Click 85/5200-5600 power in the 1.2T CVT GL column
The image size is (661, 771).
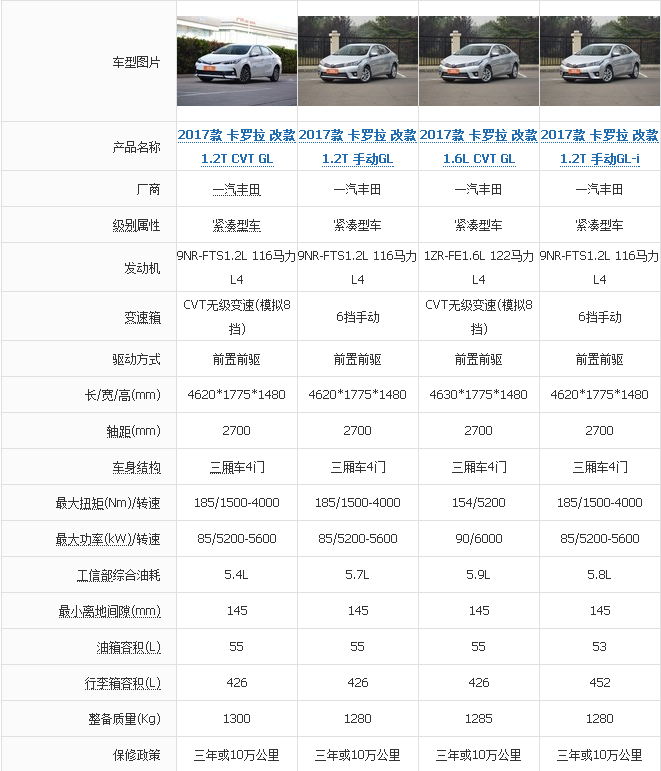tap(237, 538)
